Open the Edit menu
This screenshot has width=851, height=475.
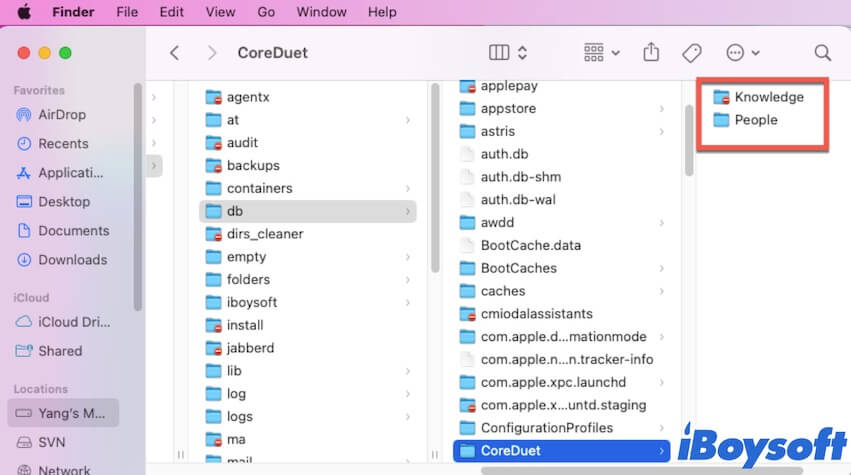tap(172, 12)
